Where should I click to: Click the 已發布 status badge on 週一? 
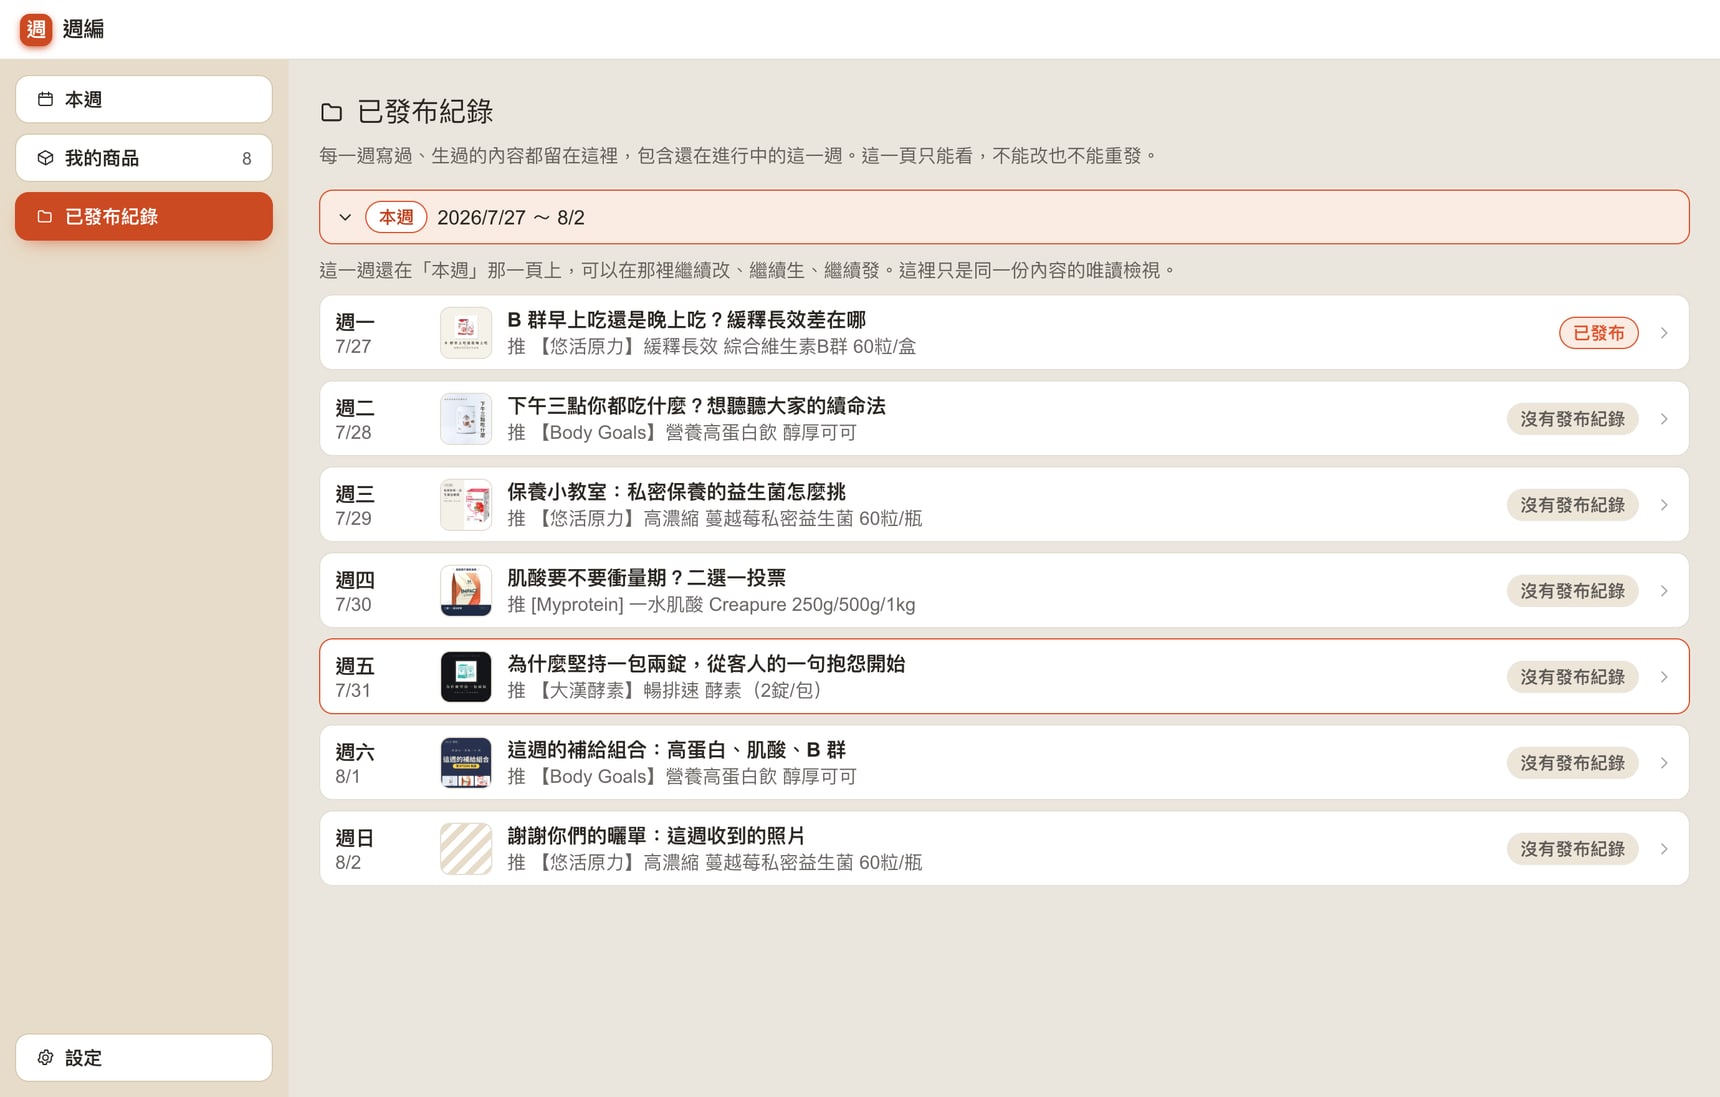click(x=1598, y=333)
